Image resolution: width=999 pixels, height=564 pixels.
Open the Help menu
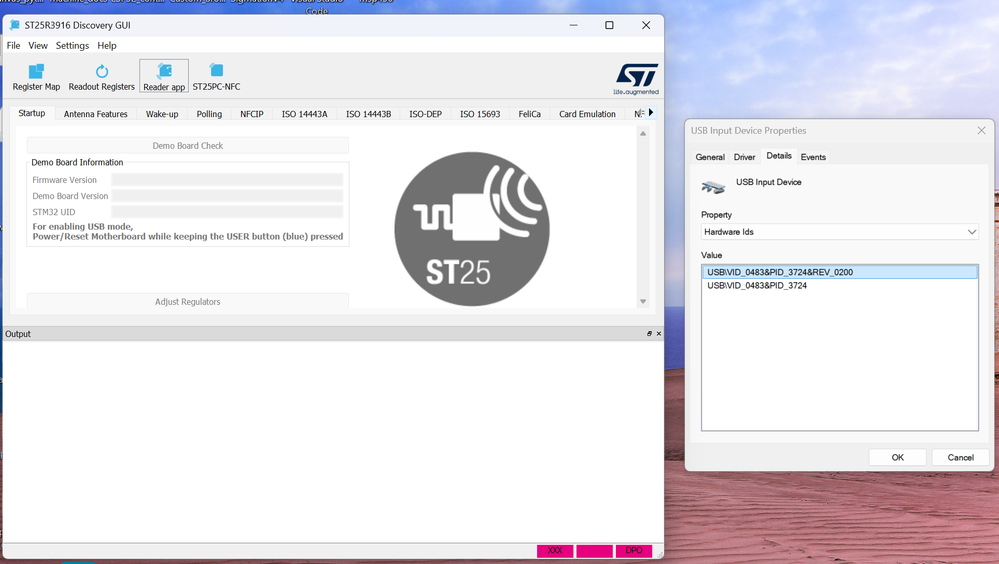pos(106,45)
